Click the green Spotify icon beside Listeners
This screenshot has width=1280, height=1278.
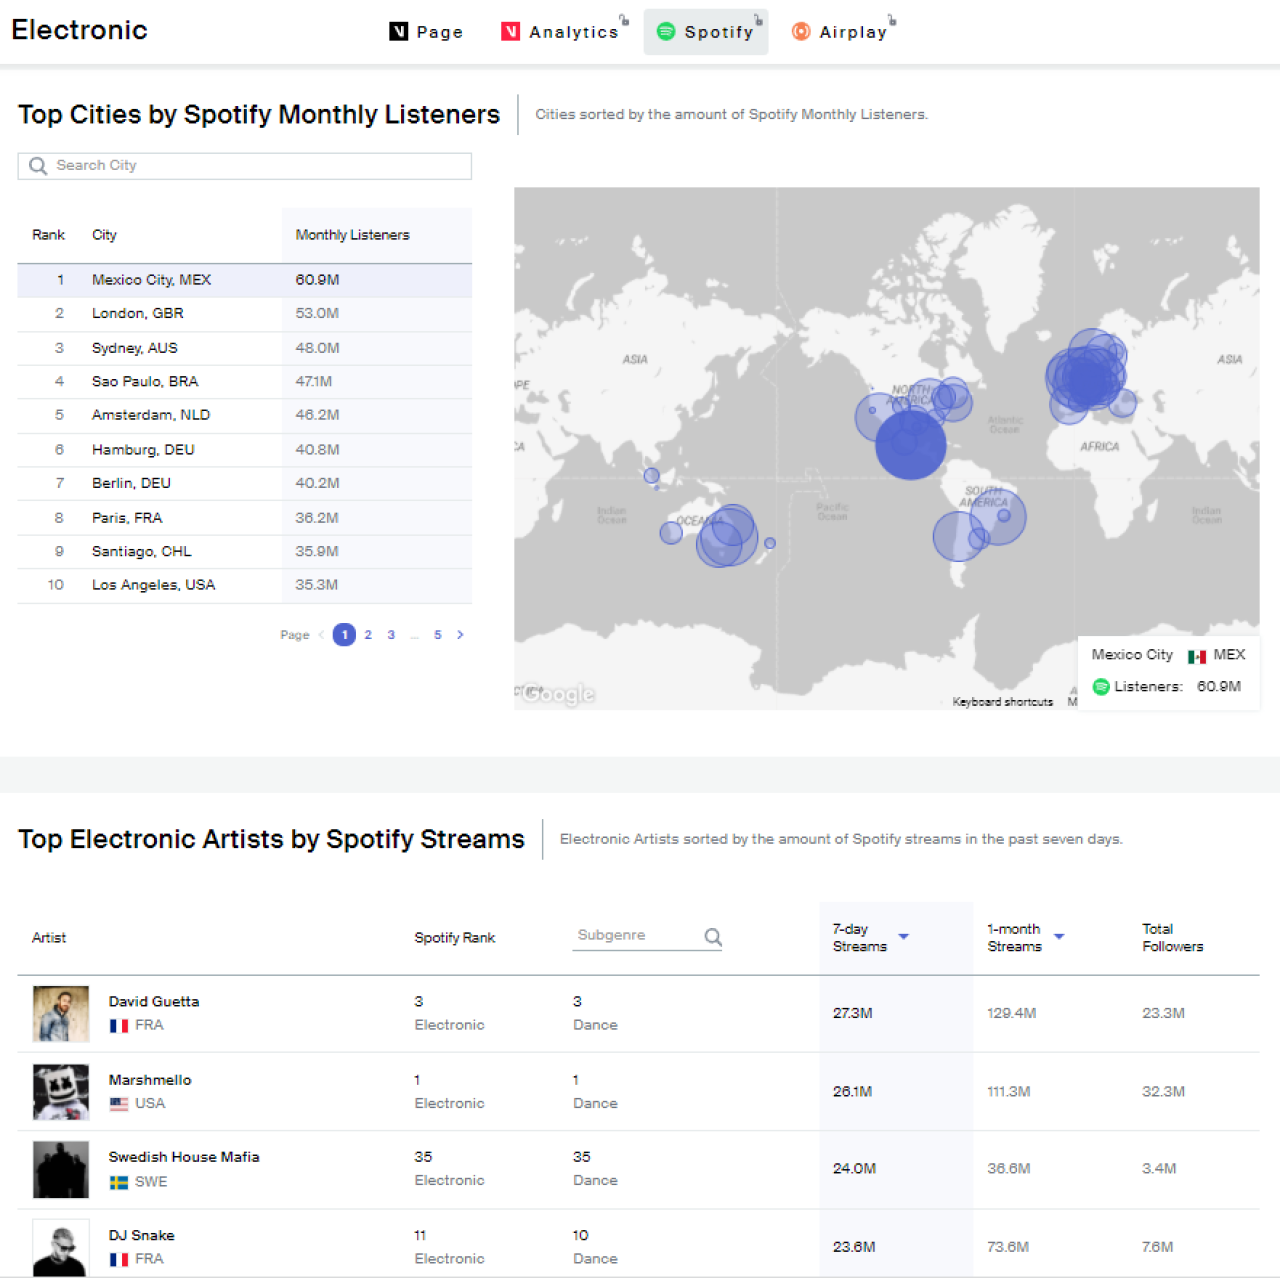[x=1101, y=687]
